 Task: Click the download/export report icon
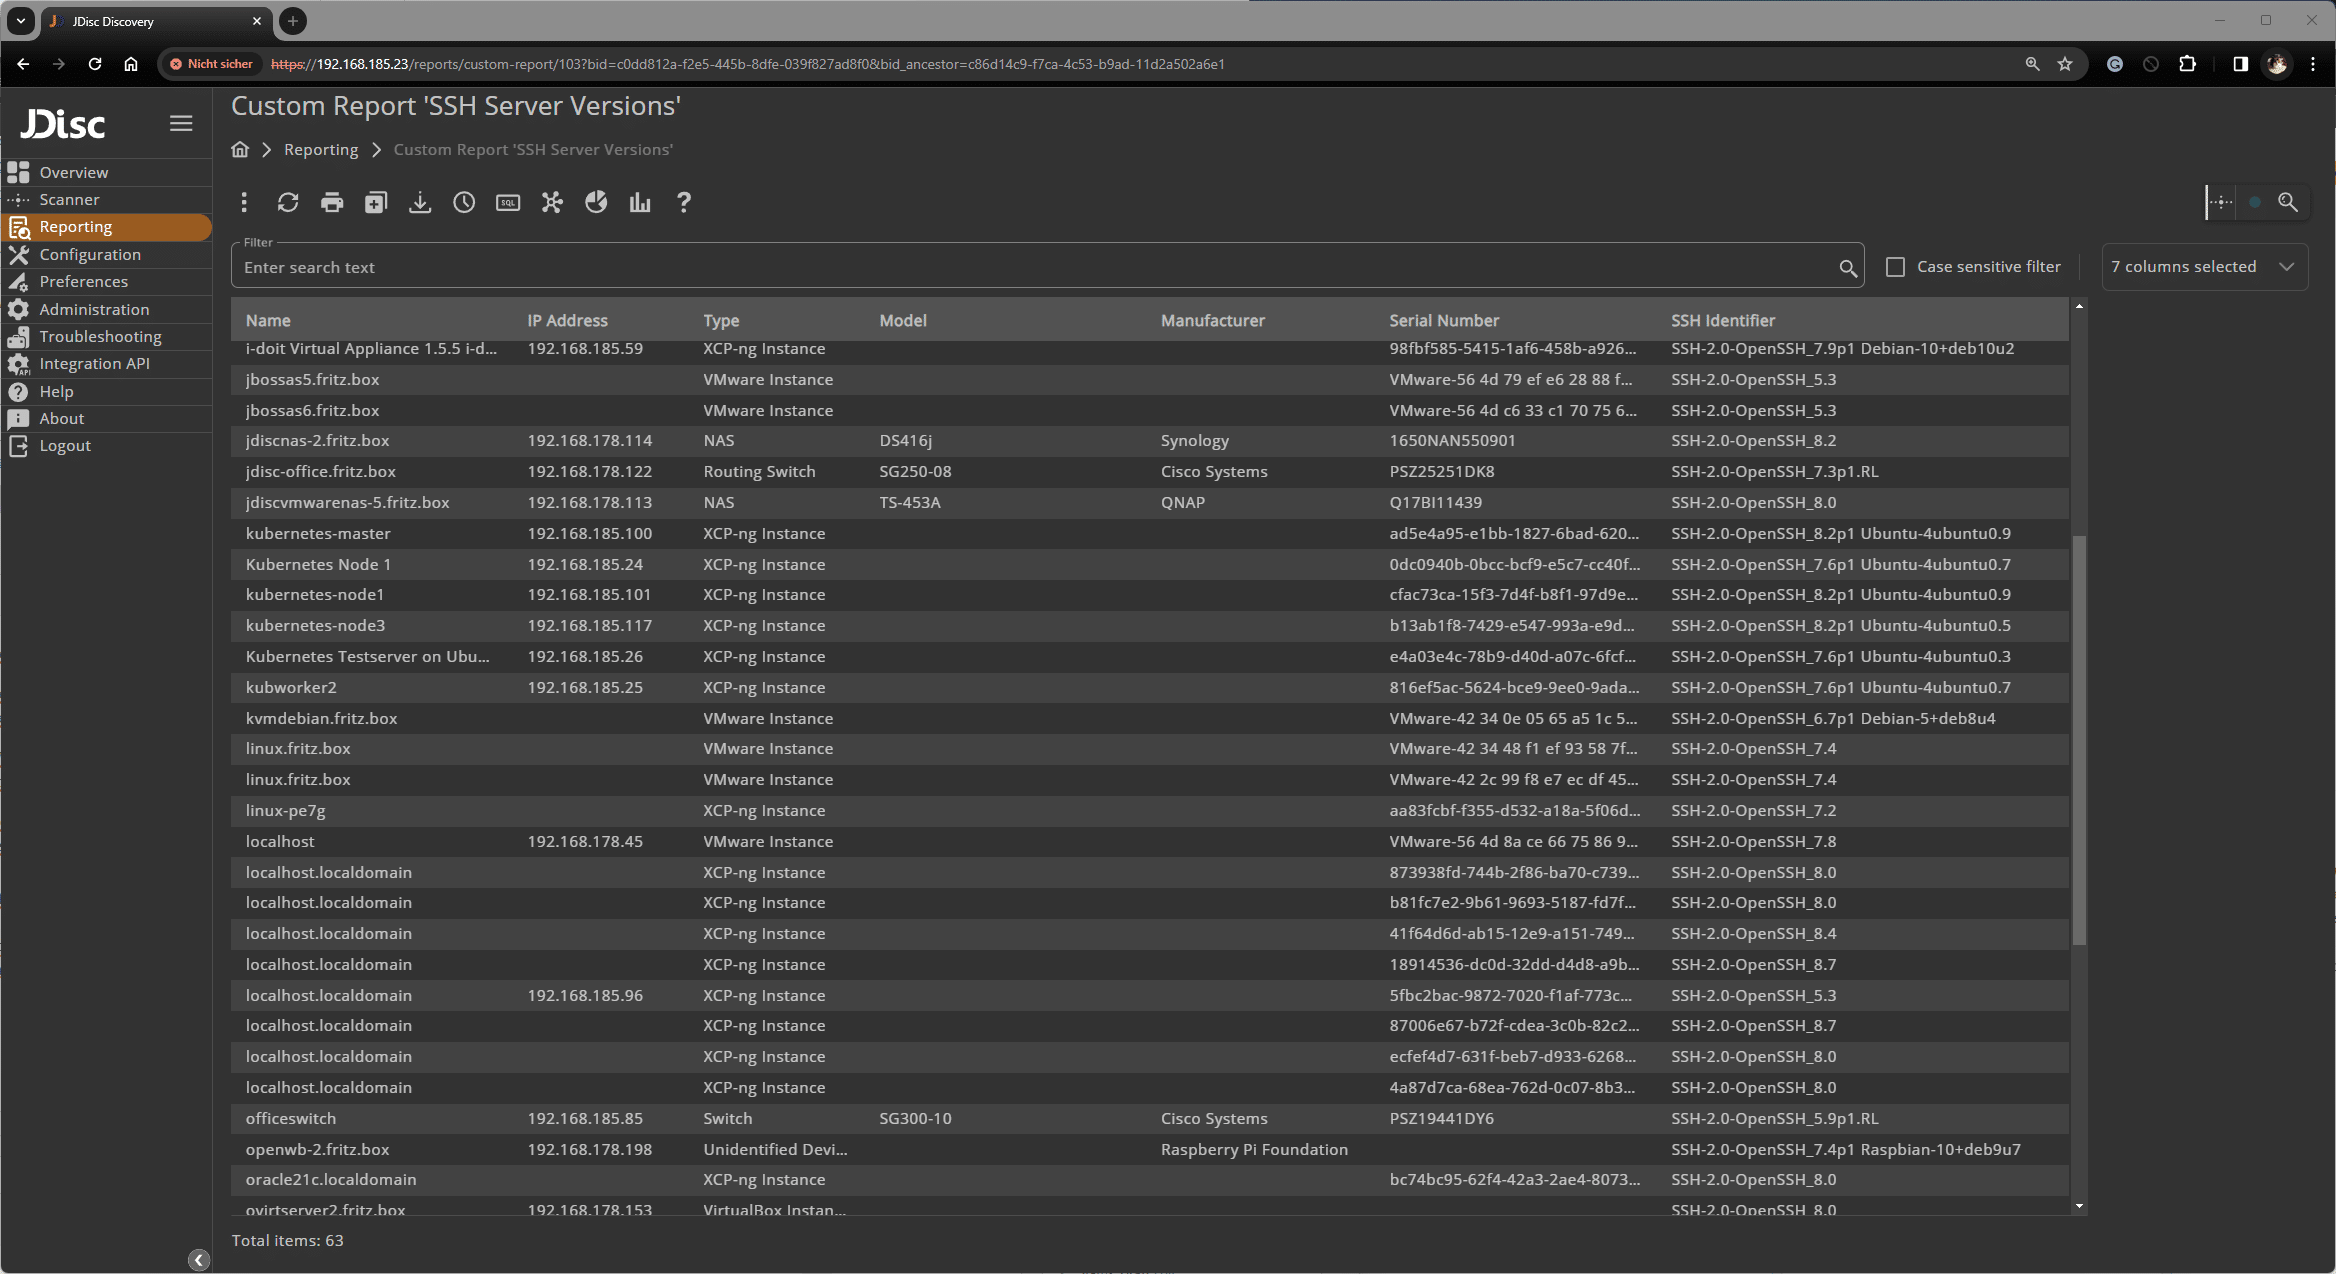coord(420,203)
